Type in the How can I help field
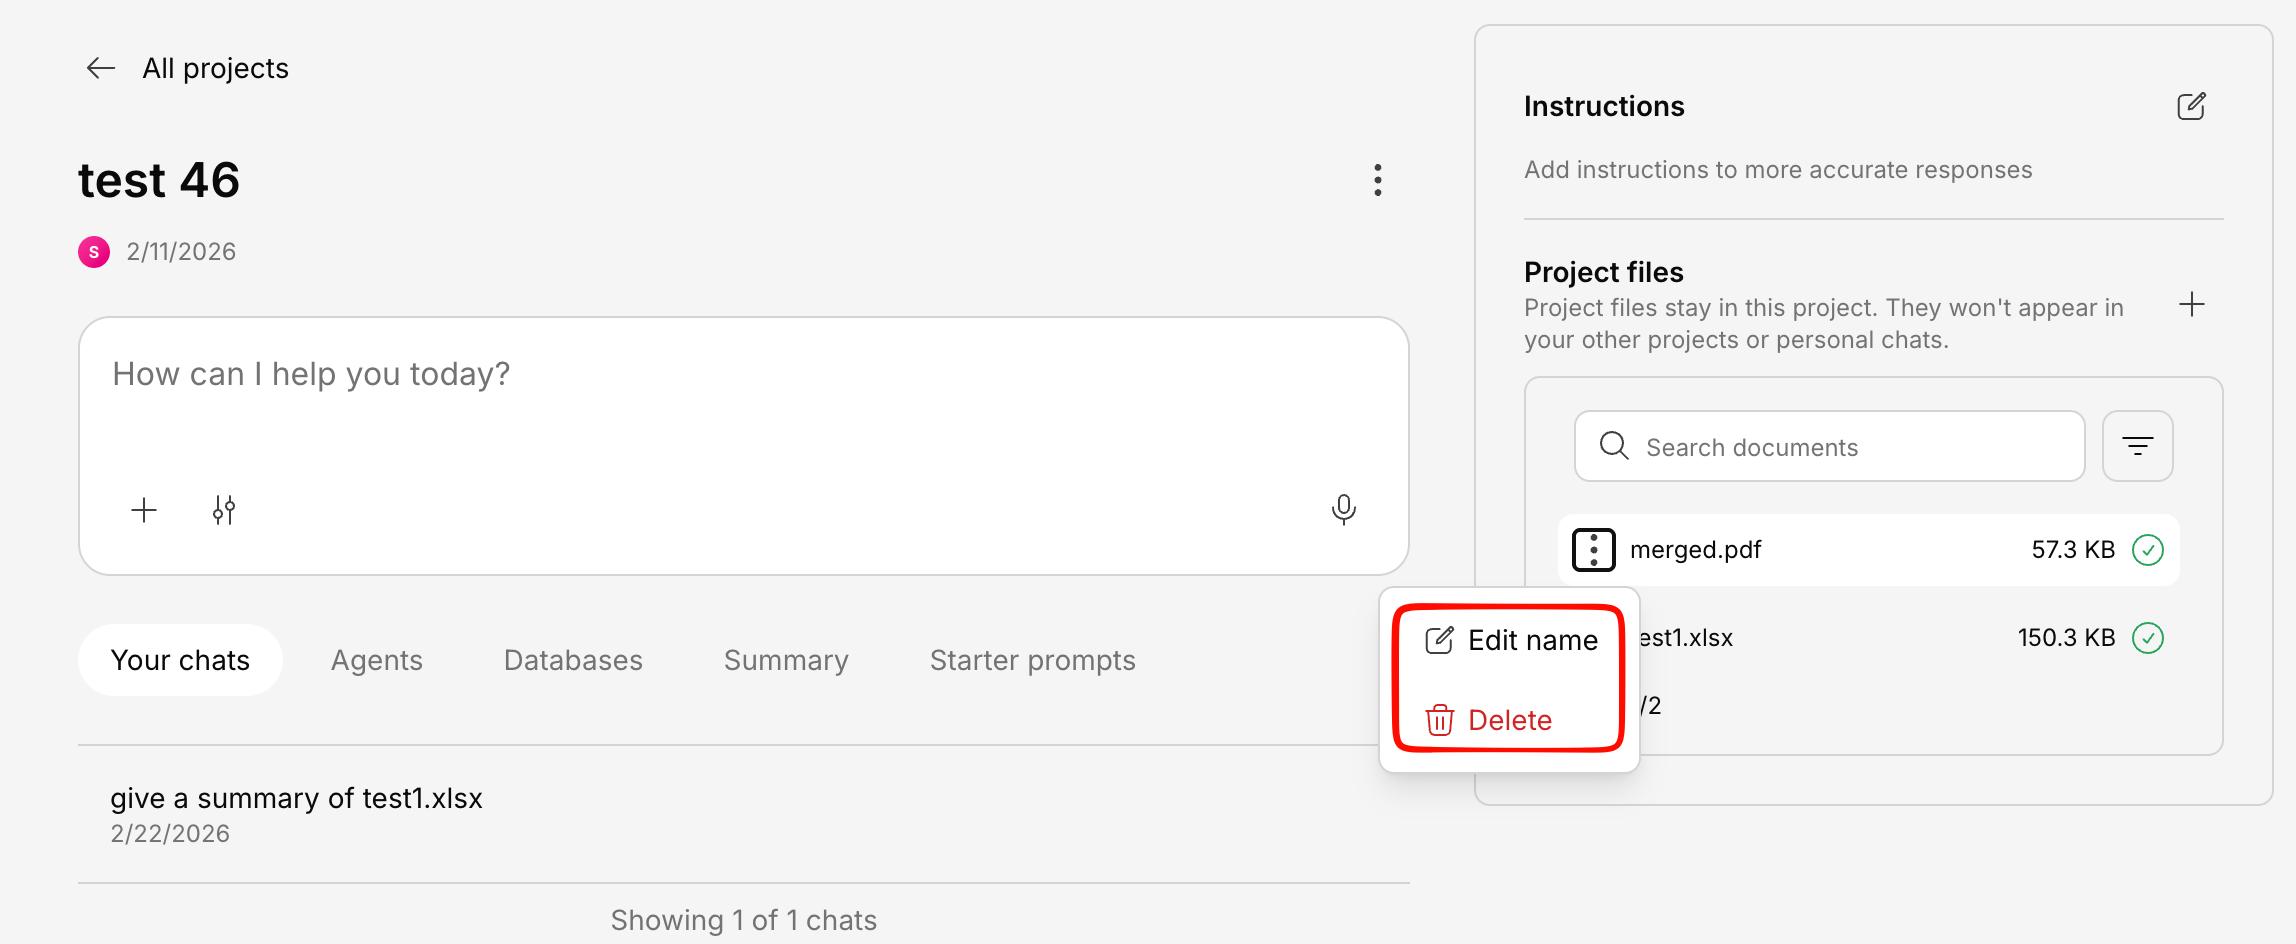The image size is (2296, 944). pos(700,400)
